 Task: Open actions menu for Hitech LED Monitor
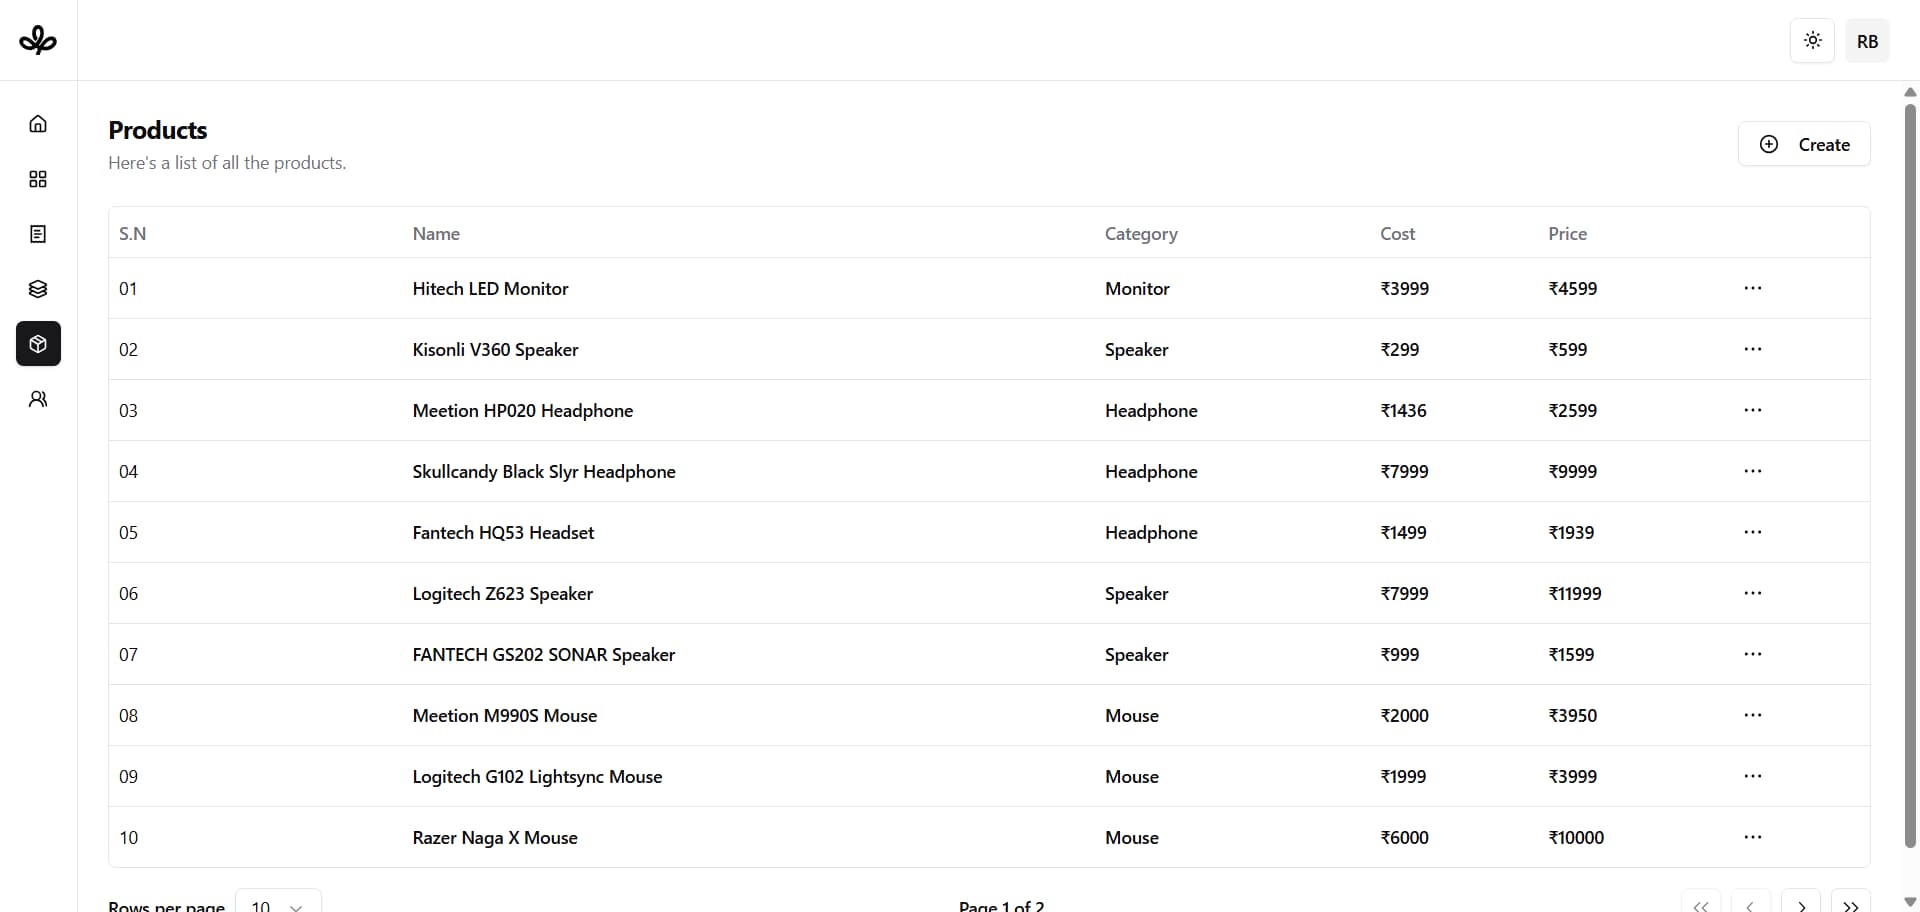(x=1753, y=288)
